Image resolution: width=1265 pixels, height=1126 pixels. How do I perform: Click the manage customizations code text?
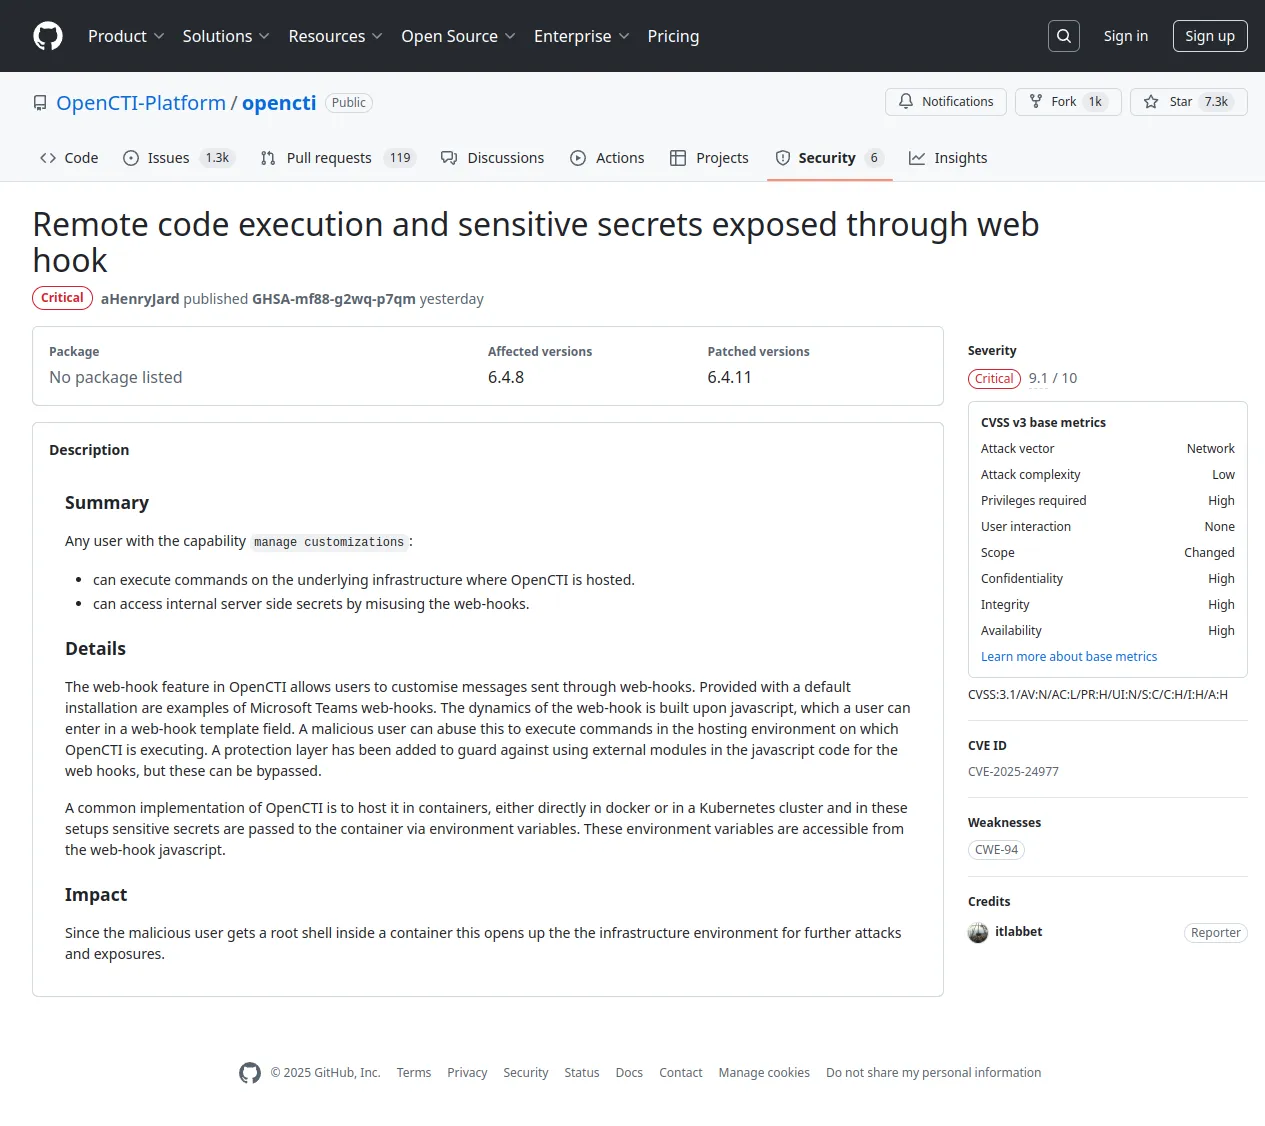coord(329,542)
